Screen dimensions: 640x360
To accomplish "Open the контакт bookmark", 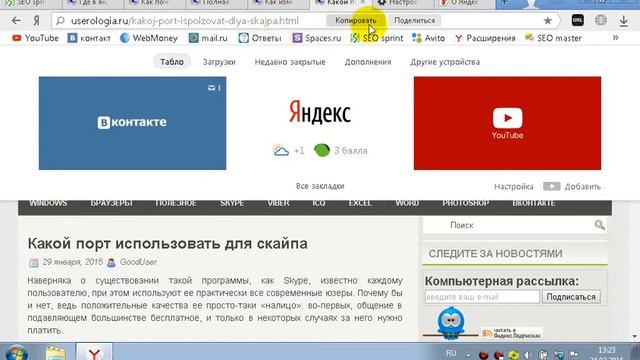I will (89, 38).
